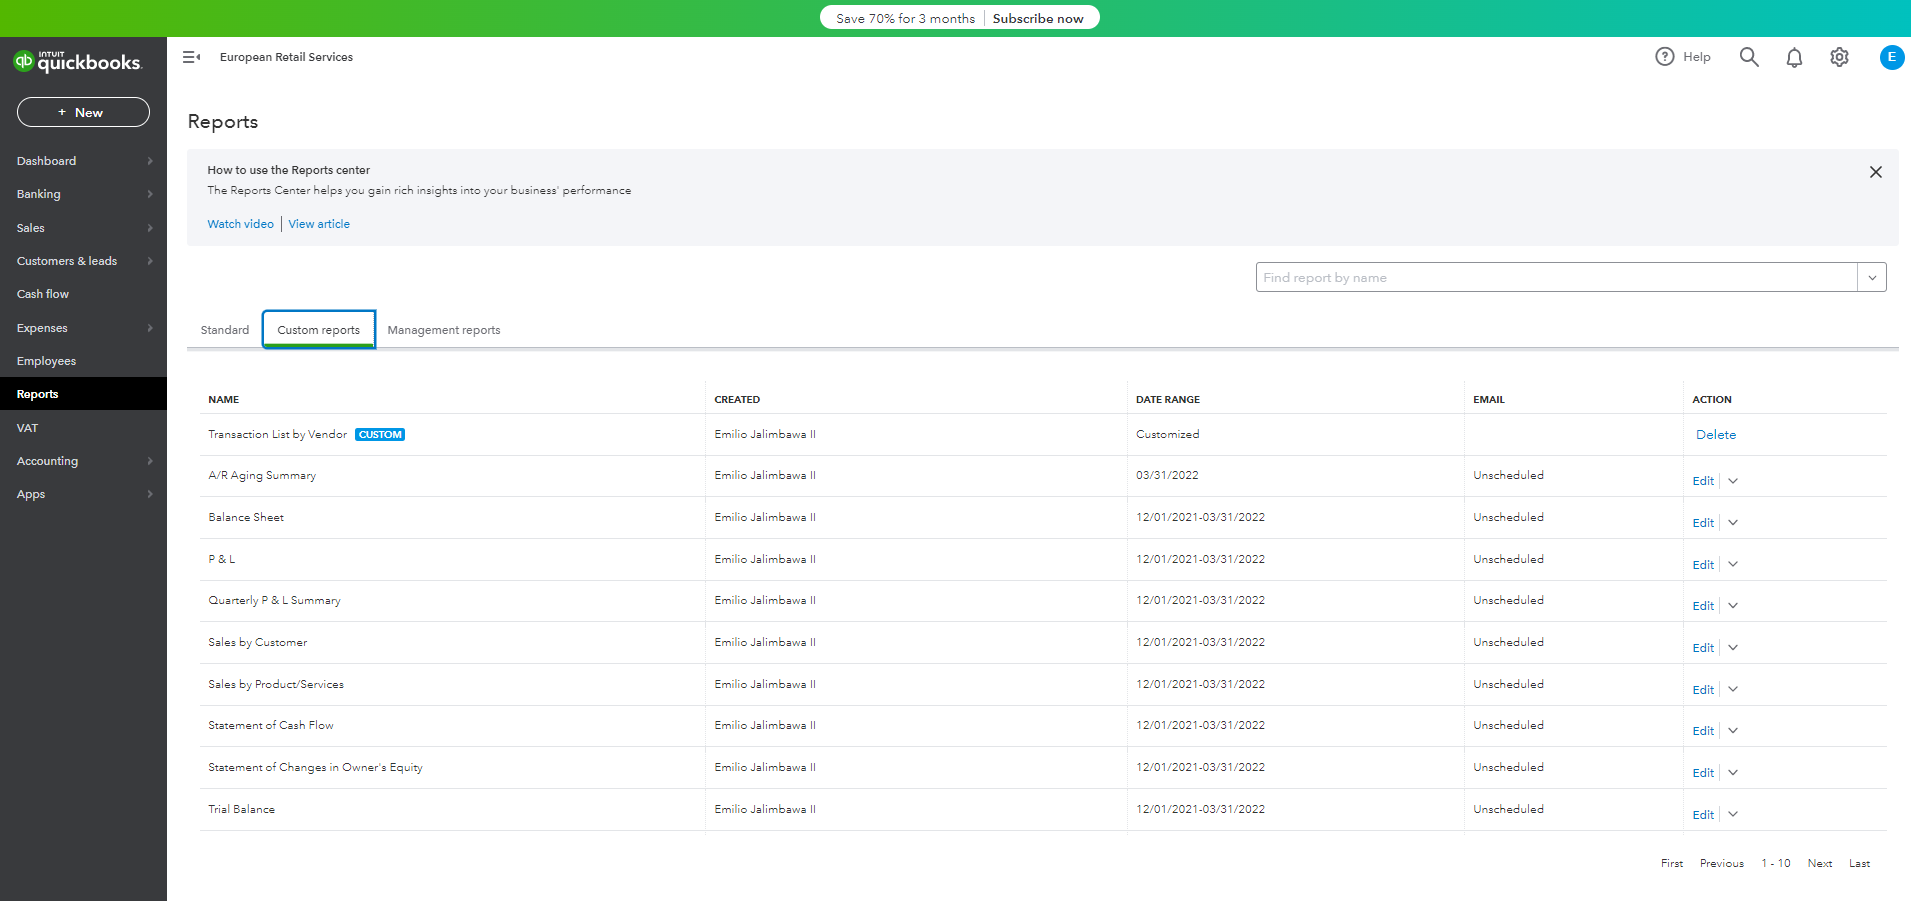
Task: Go to Previous page of reports
Action: pyautogui.click(x=1722, y=863)
